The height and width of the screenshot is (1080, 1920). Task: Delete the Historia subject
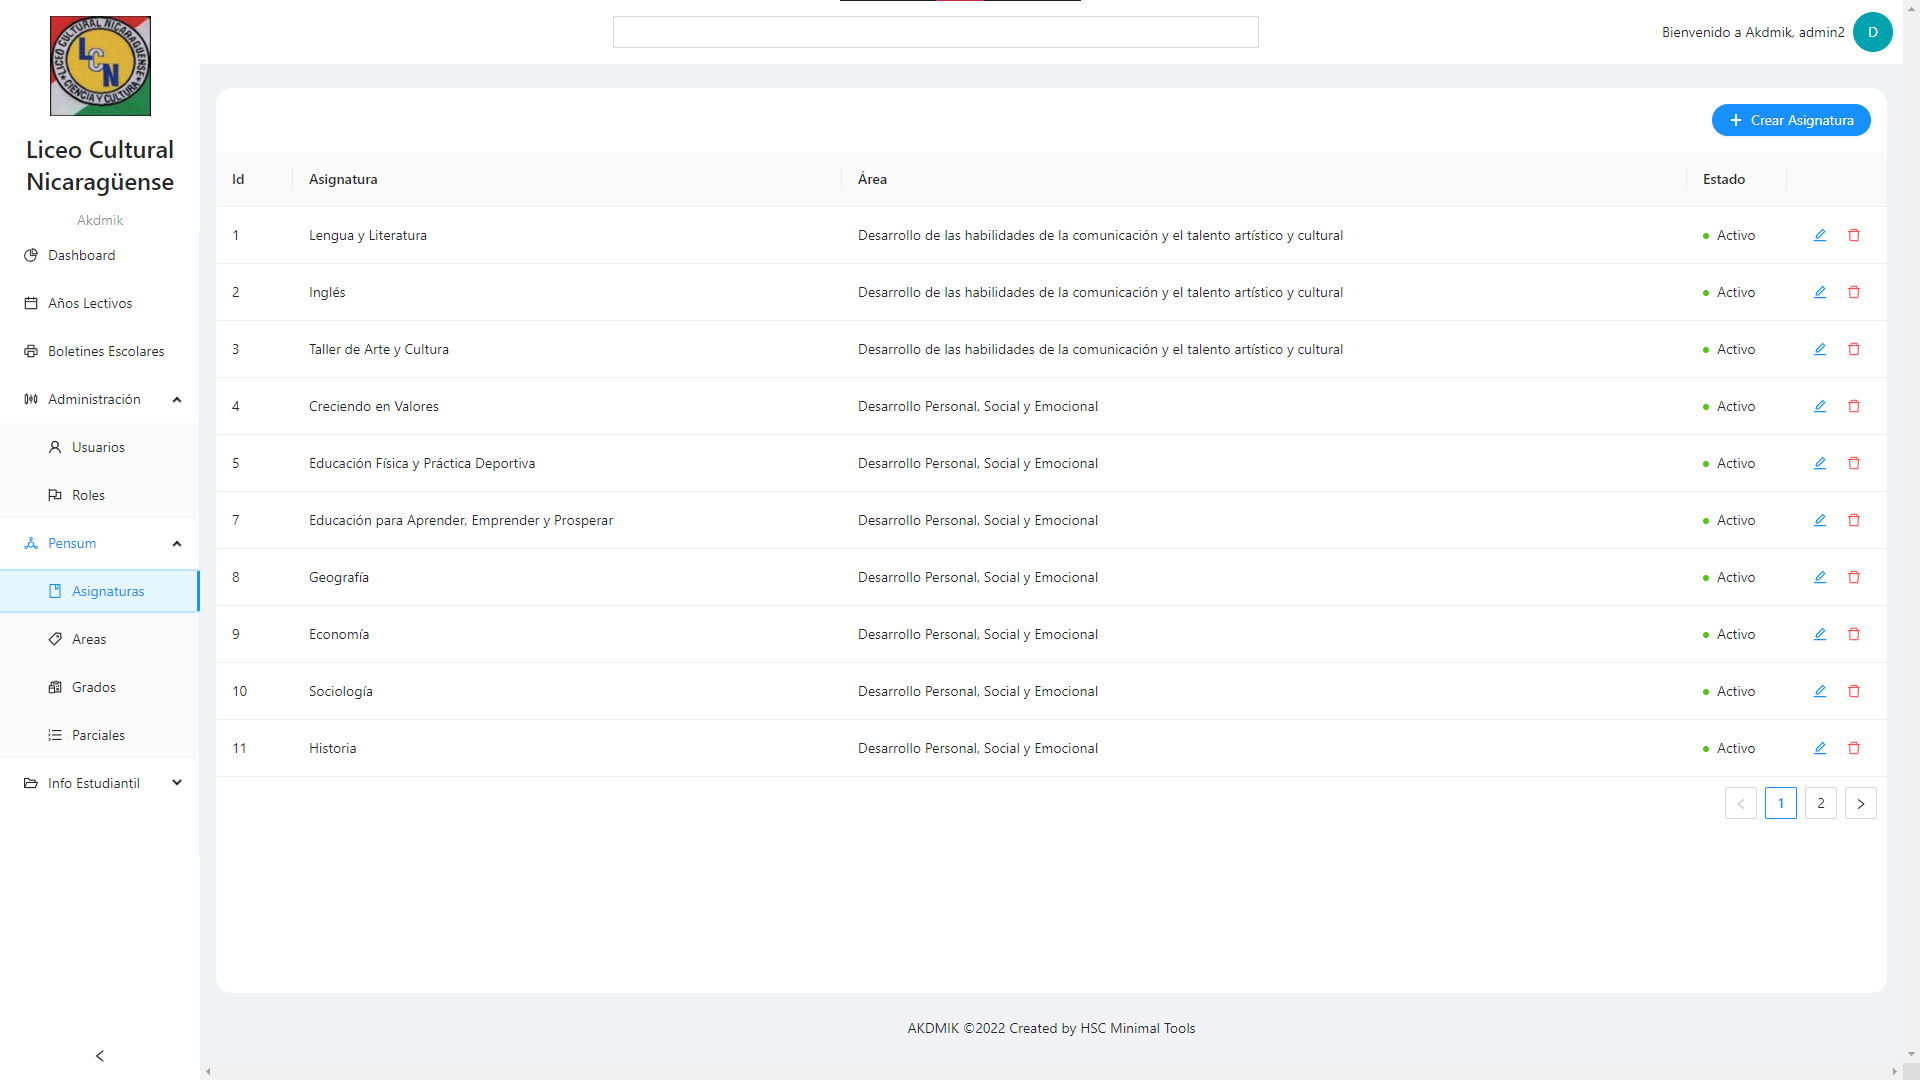click(x=1854, y=748)
